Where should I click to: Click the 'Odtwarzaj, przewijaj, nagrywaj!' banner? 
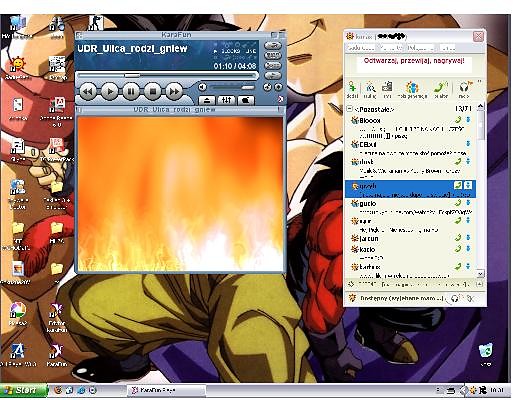point(414,61)
